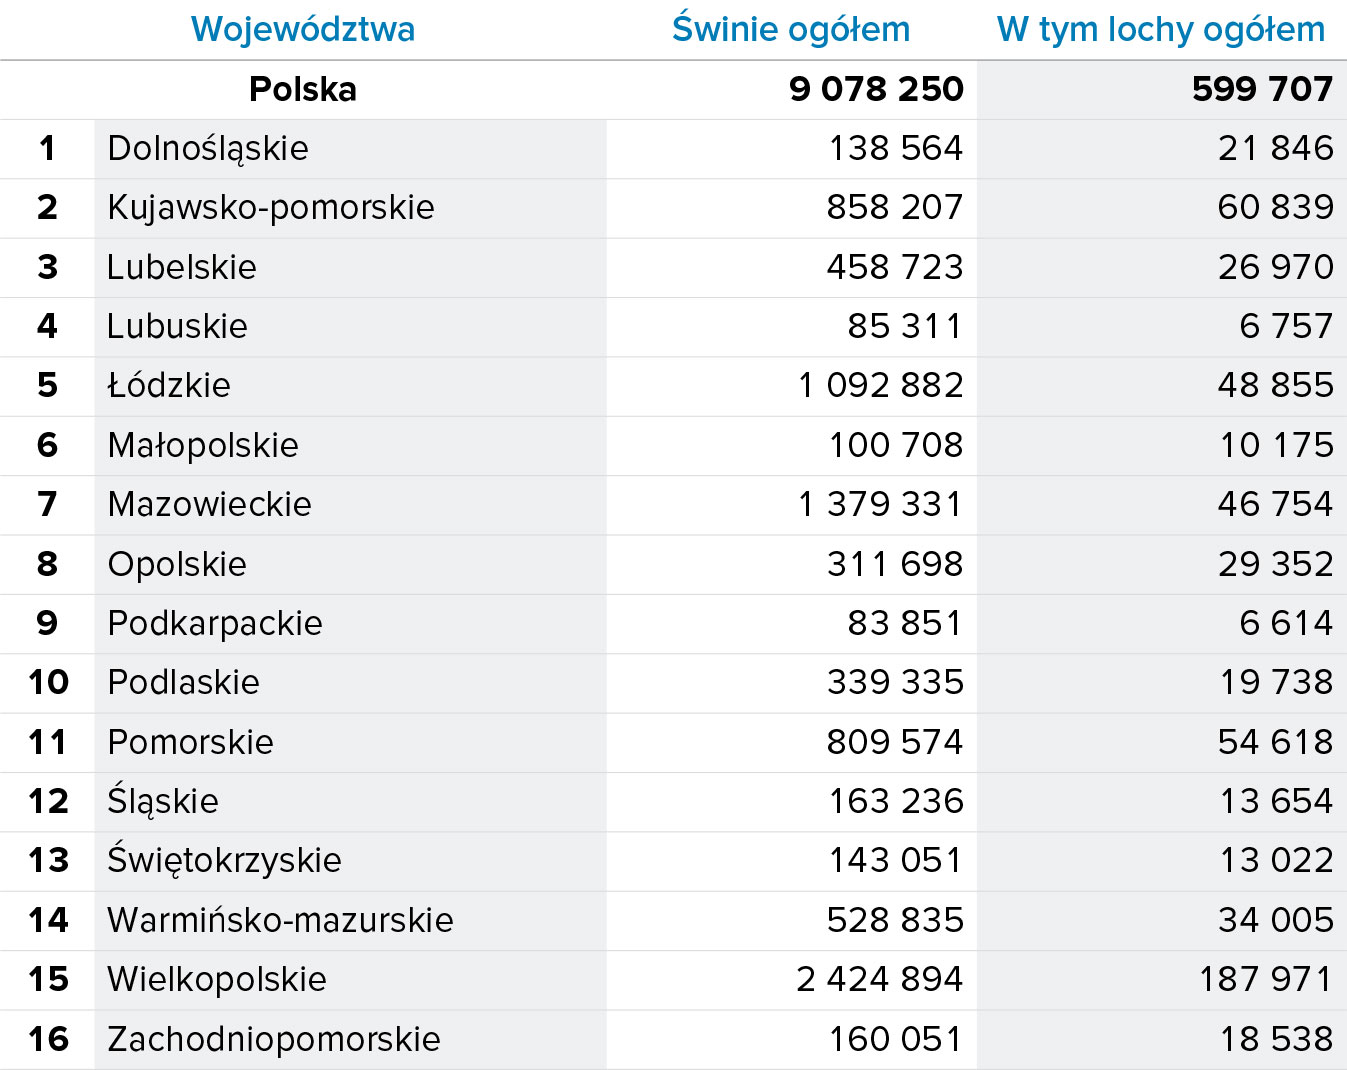Select the Zachodniopomorskie row name
Image resolution: width=1347 pixels, height=1070 pixels.
pos(274,1039)
